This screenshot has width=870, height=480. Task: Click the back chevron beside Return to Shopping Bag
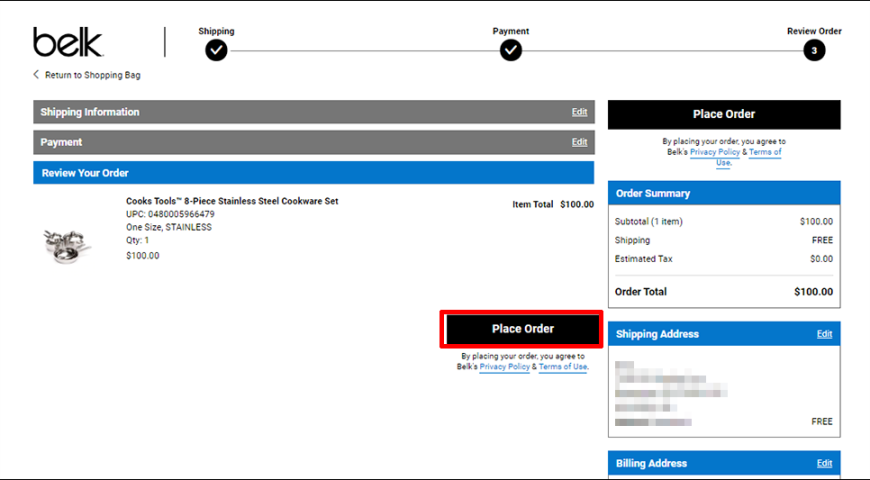[36, 74]
